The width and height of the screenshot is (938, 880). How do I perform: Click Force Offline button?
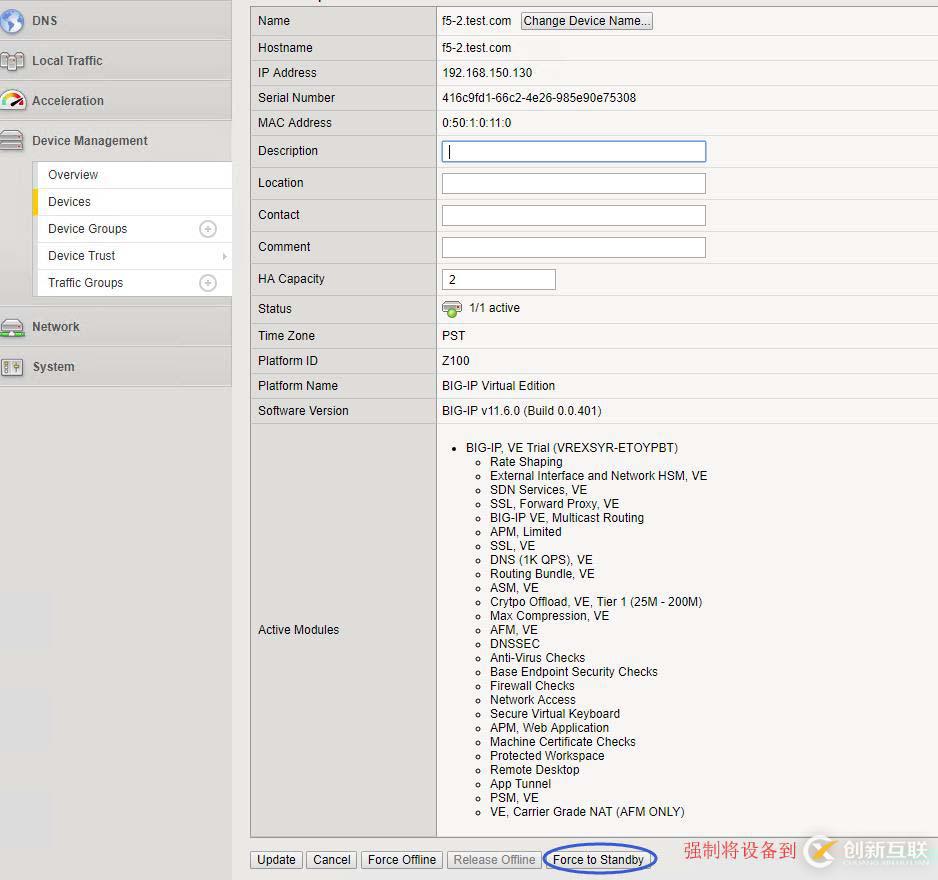(402, 860)
